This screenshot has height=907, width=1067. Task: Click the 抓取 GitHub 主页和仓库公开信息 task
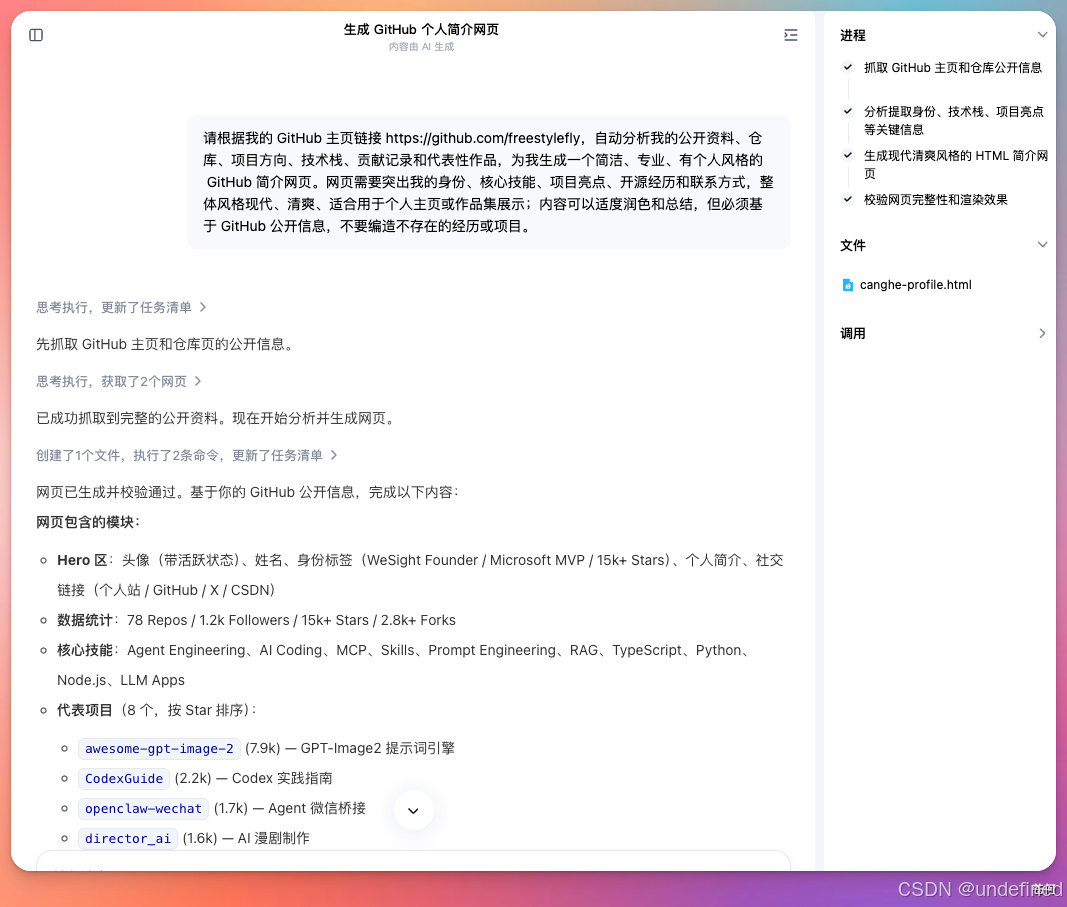(953, 67)
